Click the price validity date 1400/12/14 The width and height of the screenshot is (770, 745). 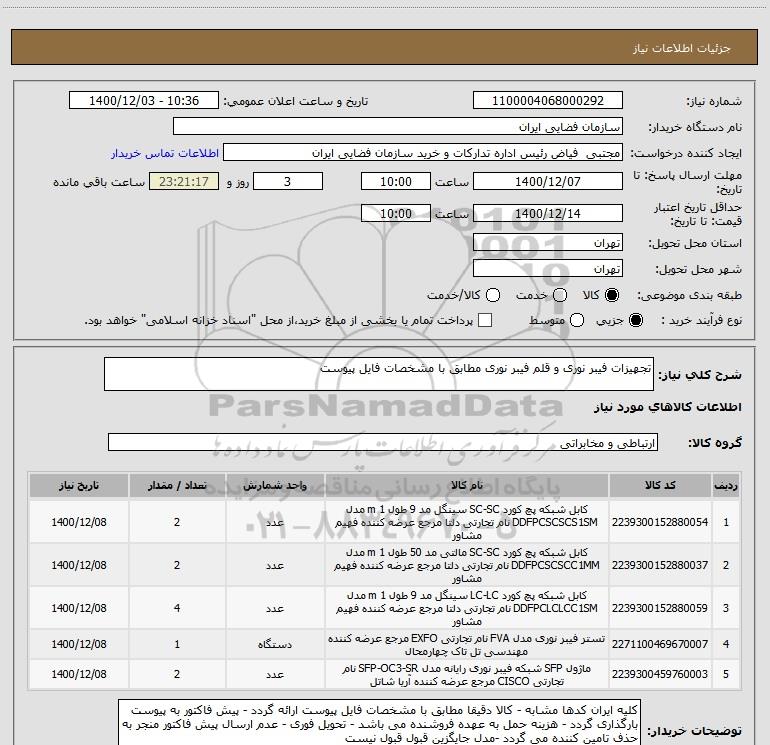click(548, 214)
